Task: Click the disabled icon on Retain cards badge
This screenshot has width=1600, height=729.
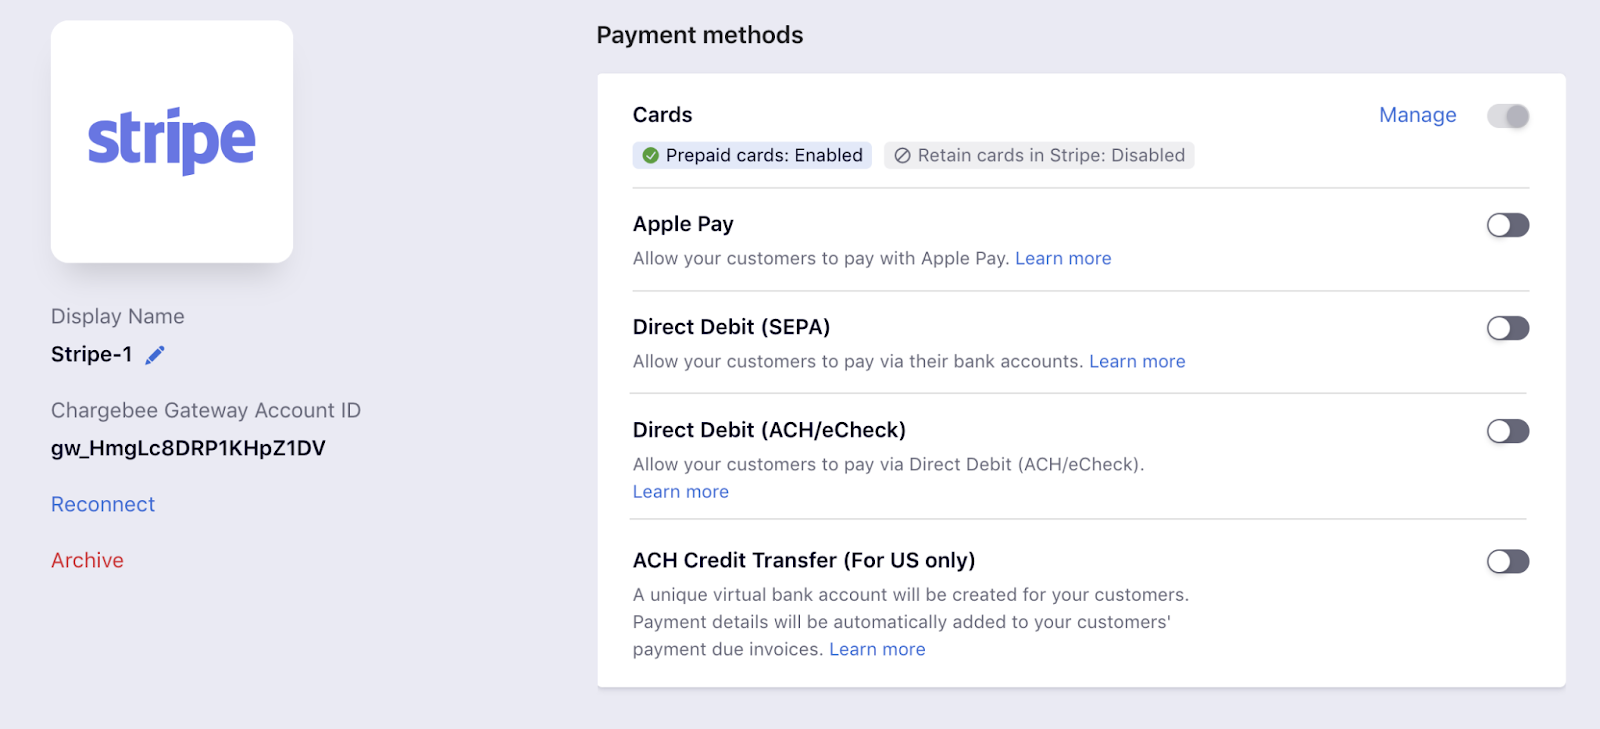Action: coord(902,156)
